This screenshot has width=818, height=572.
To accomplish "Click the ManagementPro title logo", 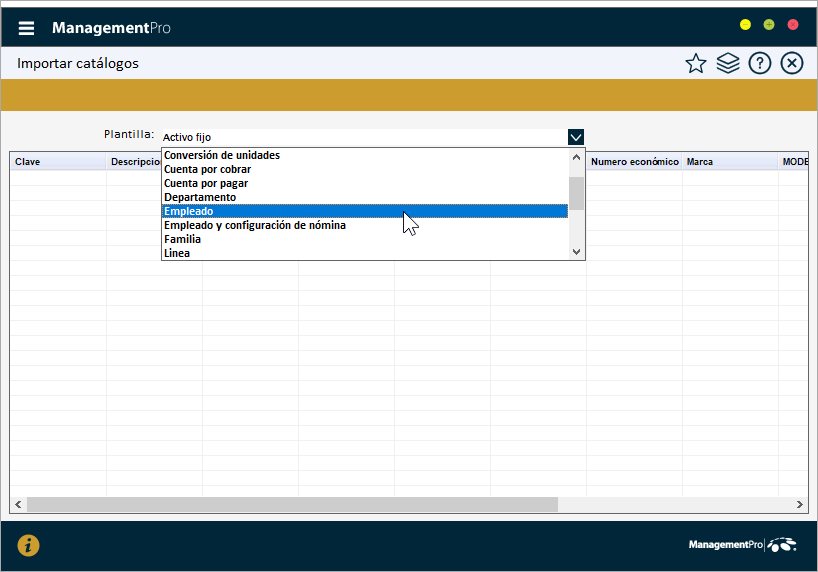I will point(111,28).
